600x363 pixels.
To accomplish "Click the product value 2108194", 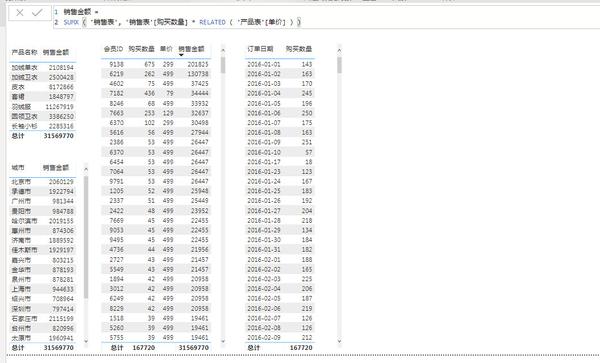I will 61,68.
